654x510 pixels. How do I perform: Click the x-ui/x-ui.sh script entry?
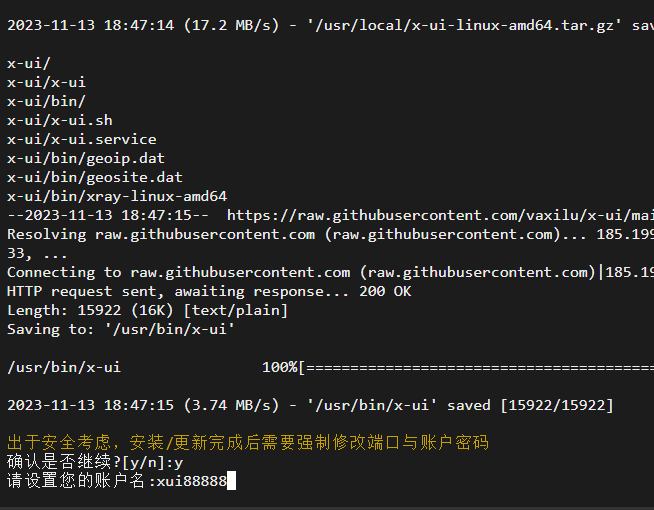click(x=60, y=121)
